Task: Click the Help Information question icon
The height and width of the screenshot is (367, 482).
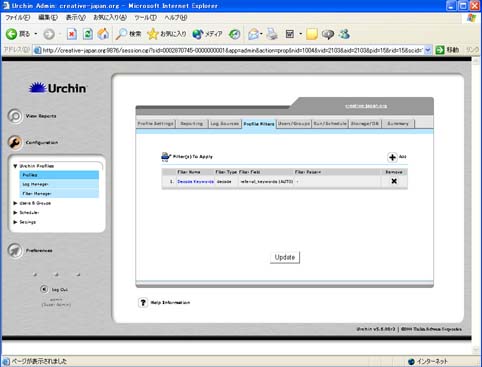Action: tap(143, 302)
